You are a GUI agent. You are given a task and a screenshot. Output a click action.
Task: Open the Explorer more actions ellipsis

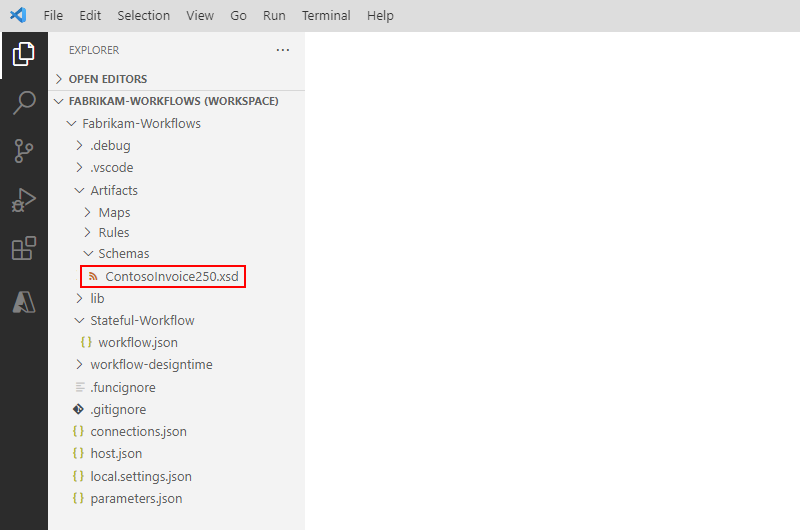point(283,50)
